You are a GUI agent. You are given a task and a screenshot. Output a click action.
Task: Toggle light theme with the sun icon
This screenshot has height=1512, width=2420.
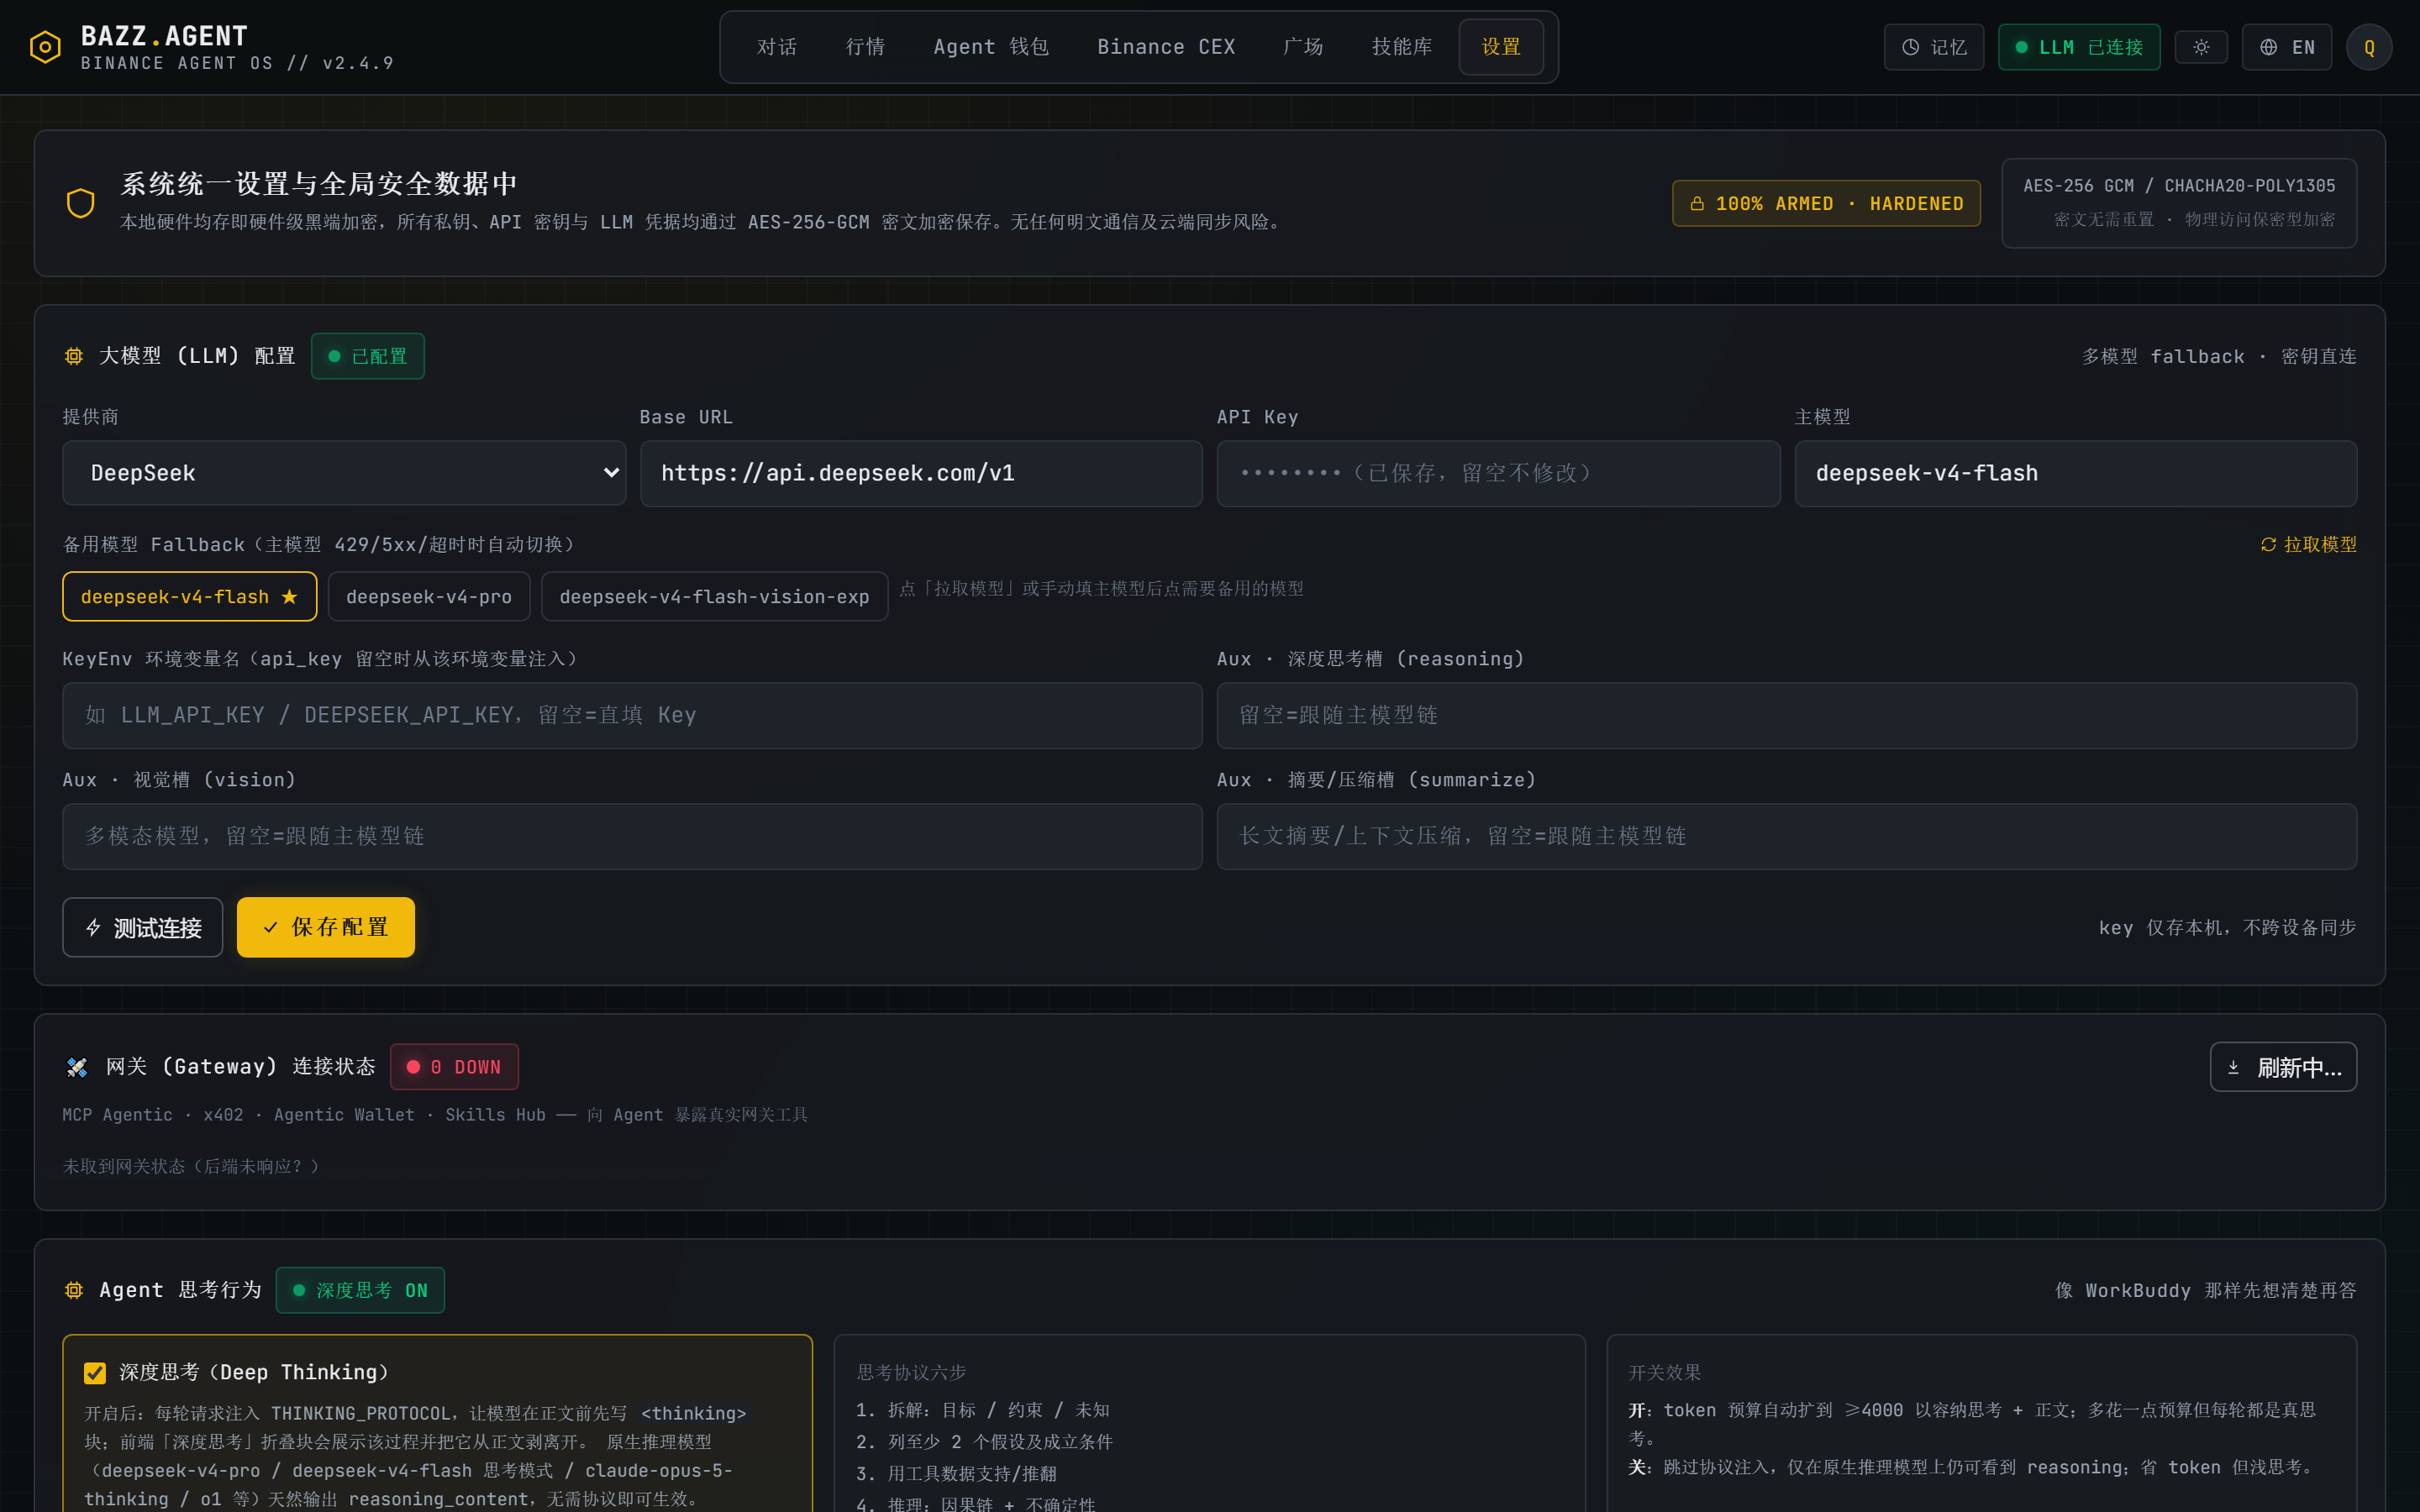pos(2201,47)
